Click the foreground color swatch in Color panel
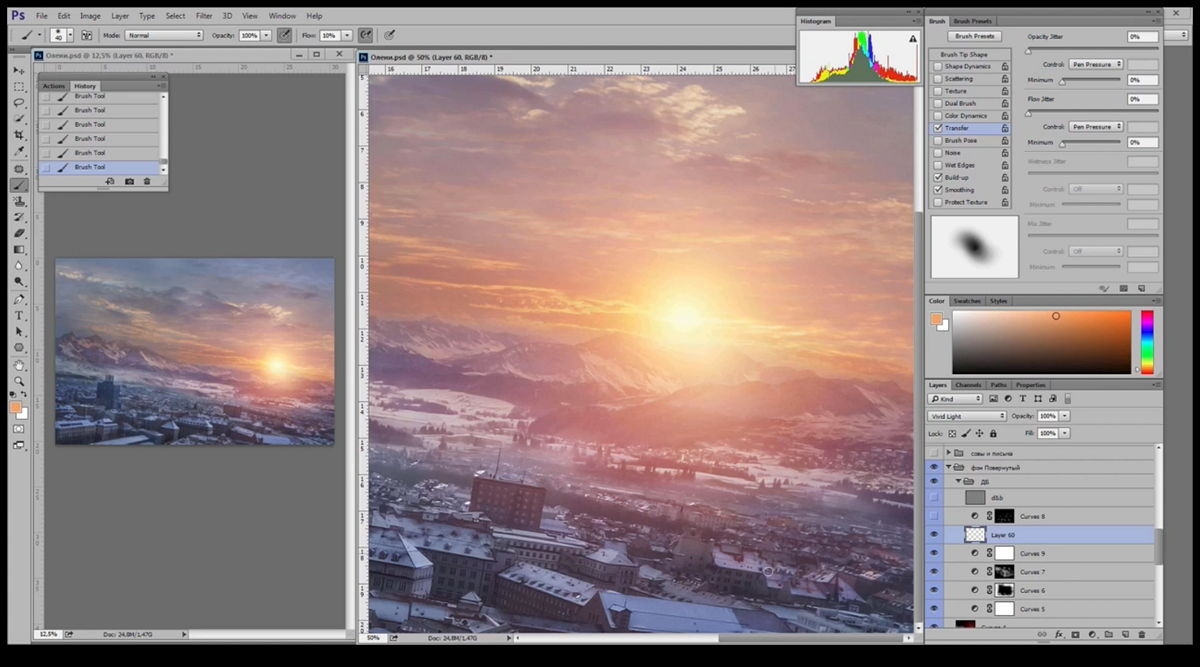Screen dimensions: 1200x667 click(937, 319)
